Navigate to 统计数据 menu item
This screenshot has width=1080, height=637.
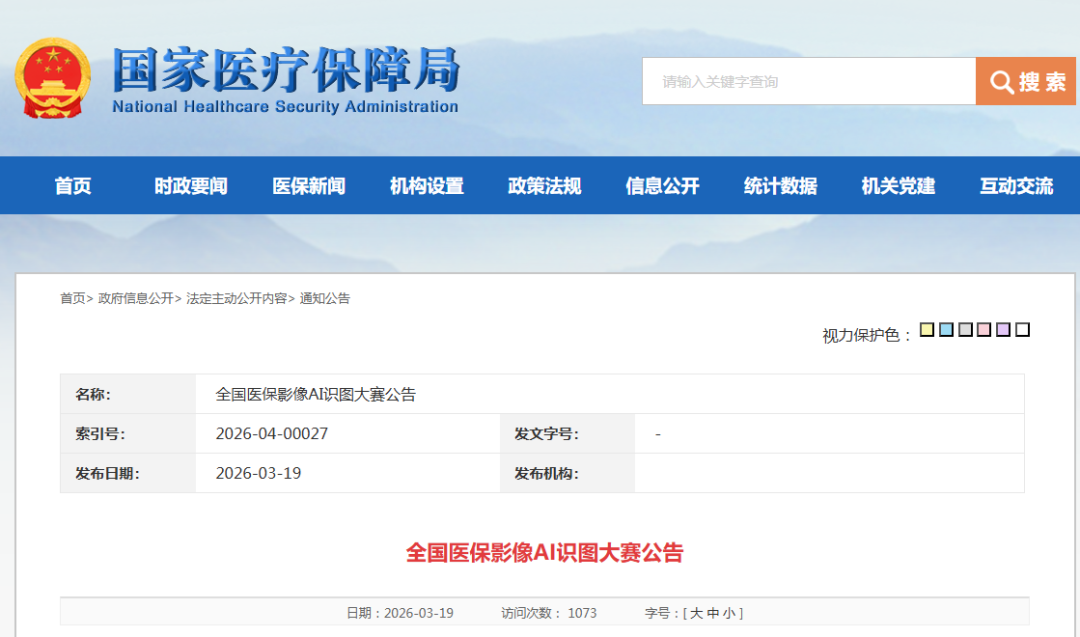[780, 186]
